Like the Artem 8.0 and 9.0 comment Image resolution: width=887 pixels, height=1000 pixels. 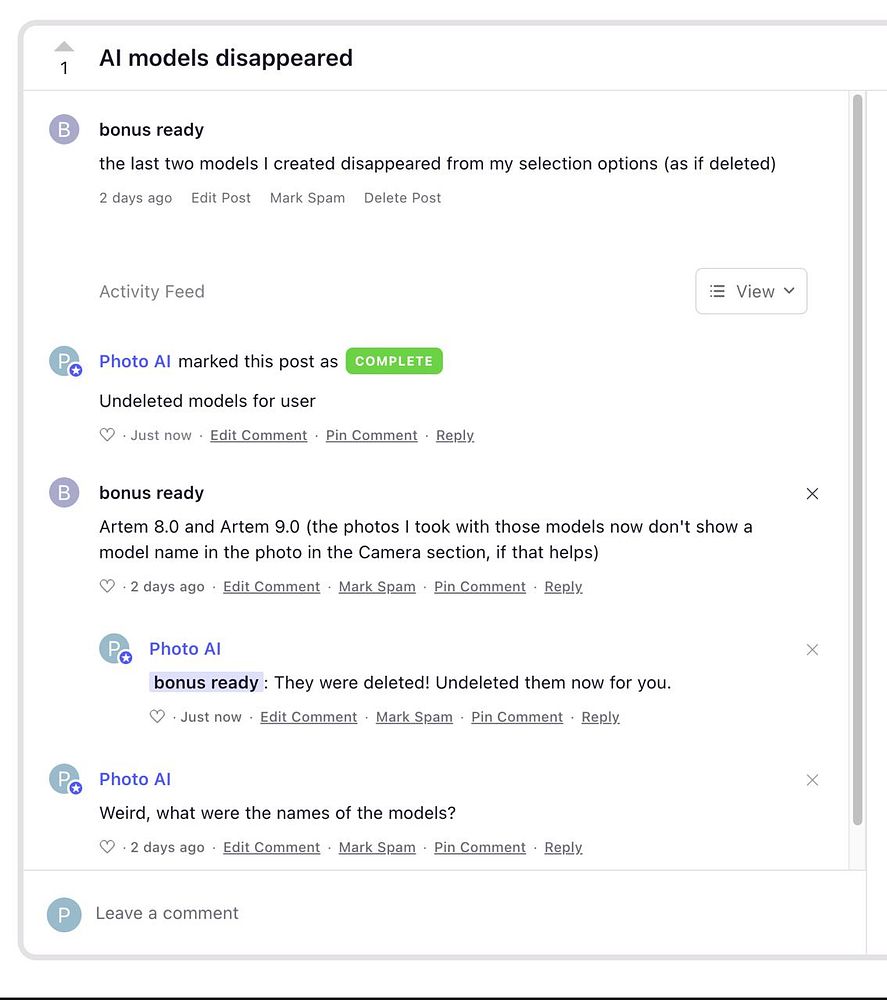click(107, 587)
